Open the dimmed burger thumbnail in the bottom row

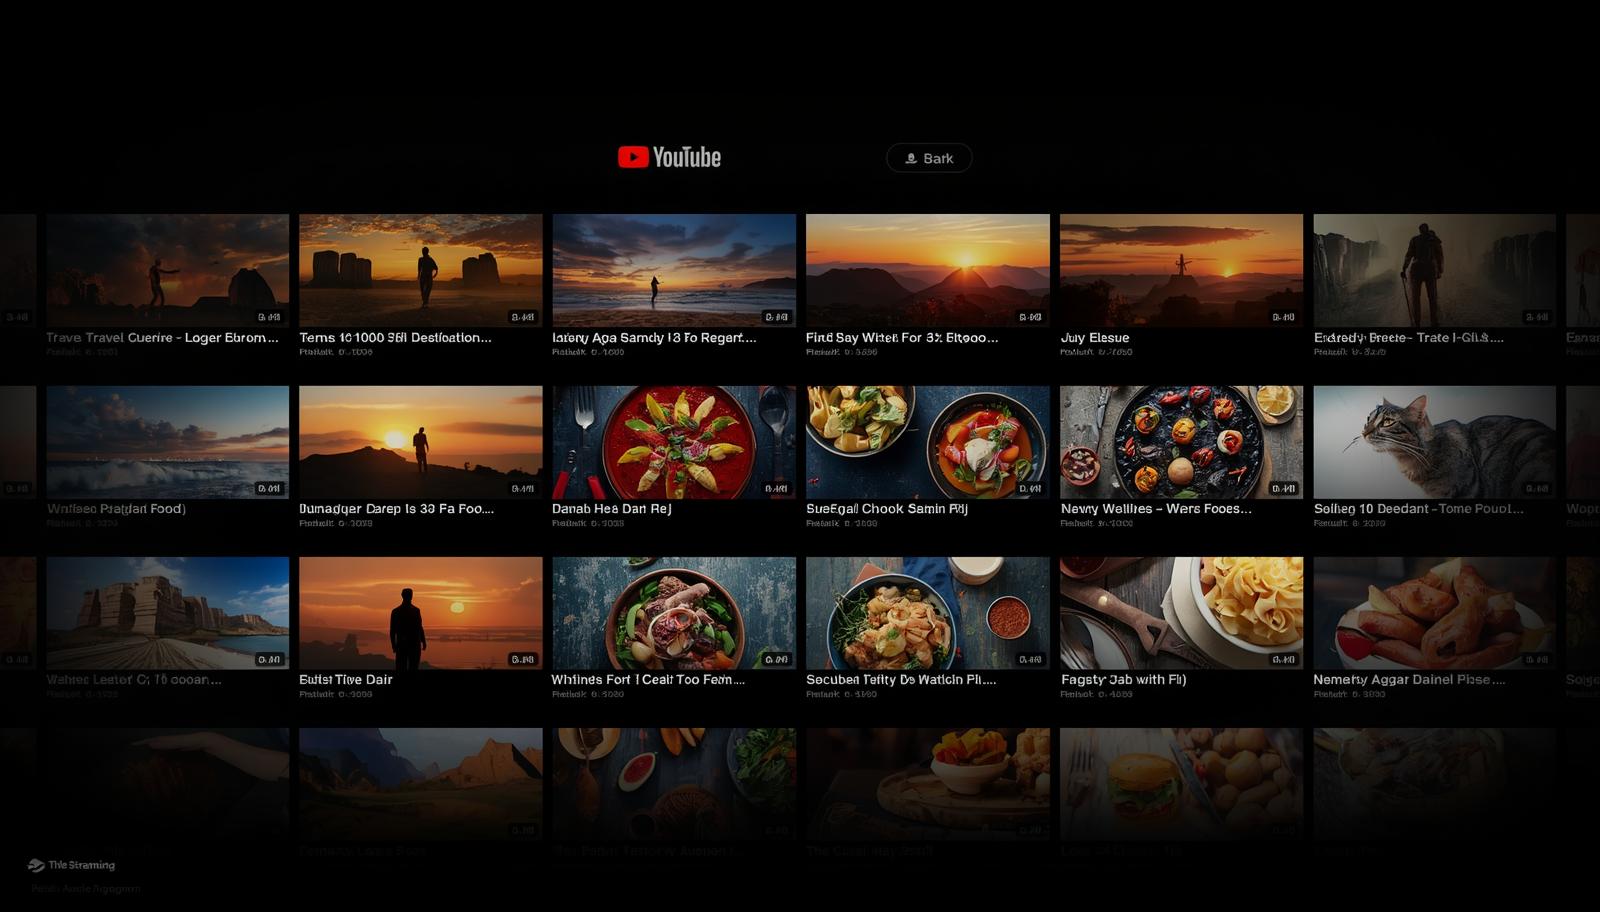pos(1181,784)
